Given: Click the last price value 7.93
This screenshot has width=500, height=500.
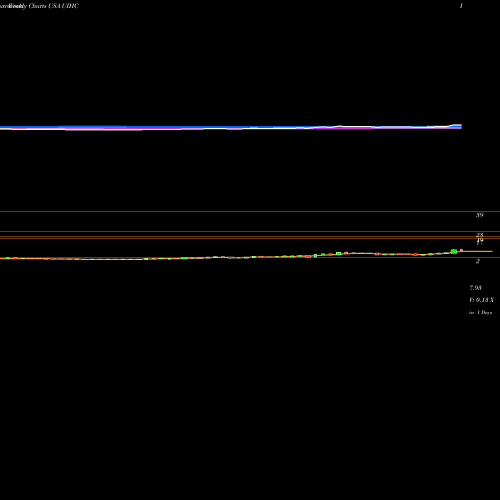Looking at the screenshot, I should pyautogui.click(x=475, y=288).
